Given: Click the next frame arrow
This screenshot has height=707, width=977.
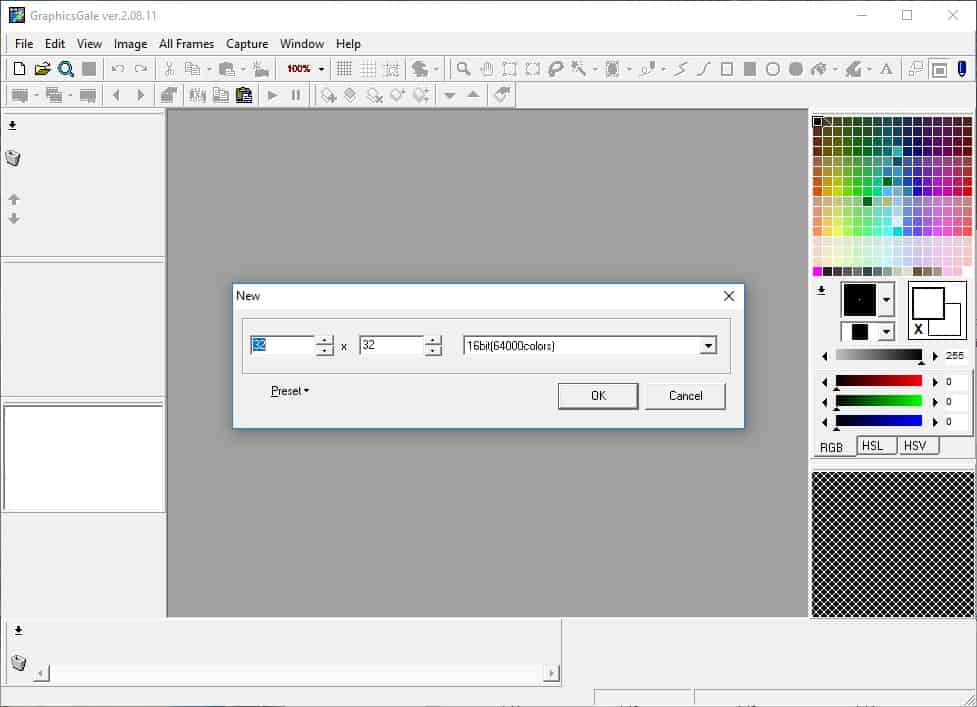Looking at the screenshot, I should [x=140, y=95].
